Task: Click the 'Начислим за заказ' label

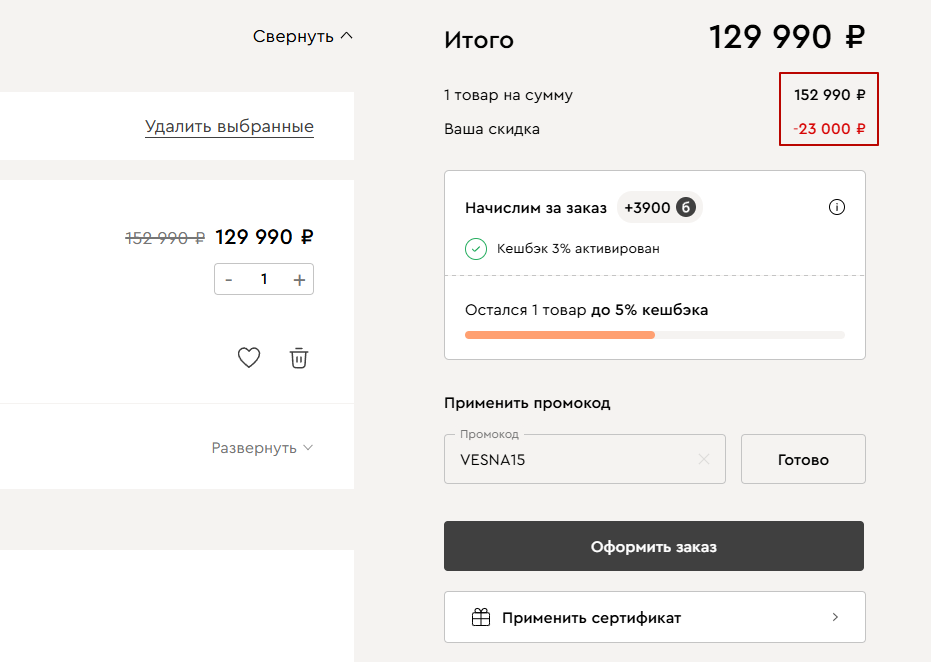Action: pos(536,208)
